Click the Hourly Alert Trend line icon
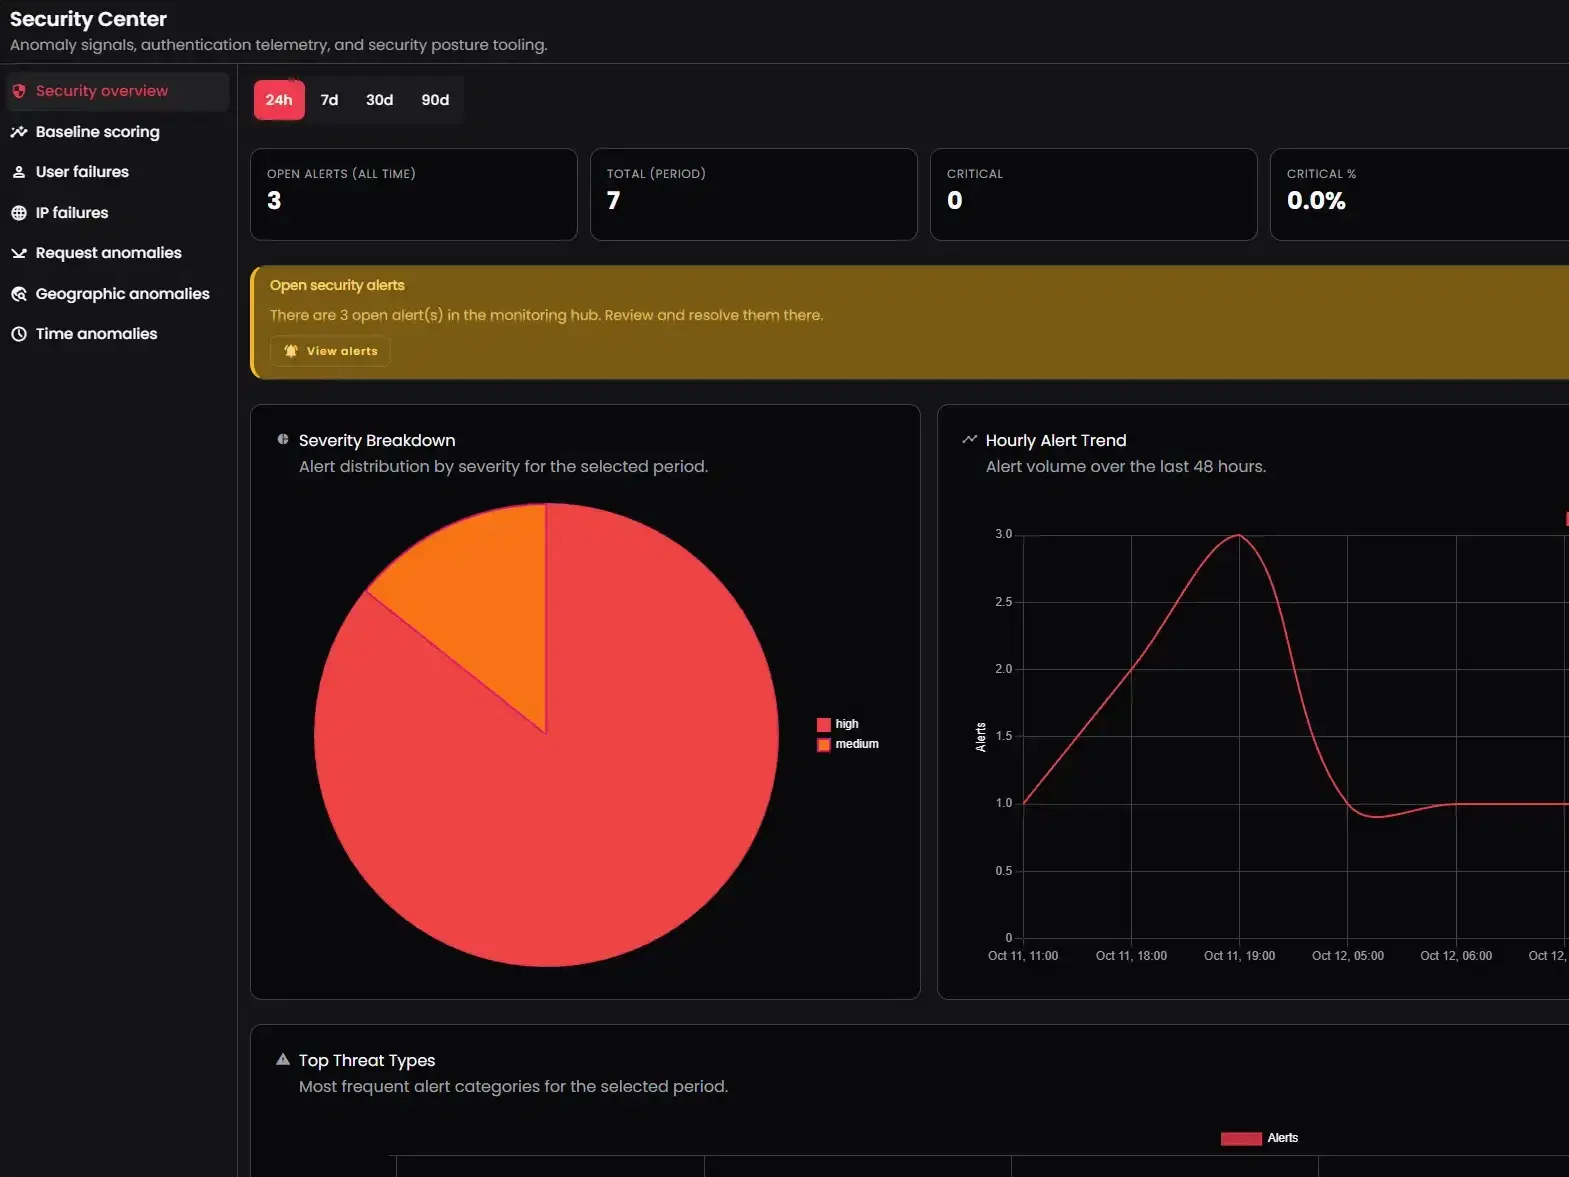Viewport: 1569px width, 1177px height. tap(969, 439)
